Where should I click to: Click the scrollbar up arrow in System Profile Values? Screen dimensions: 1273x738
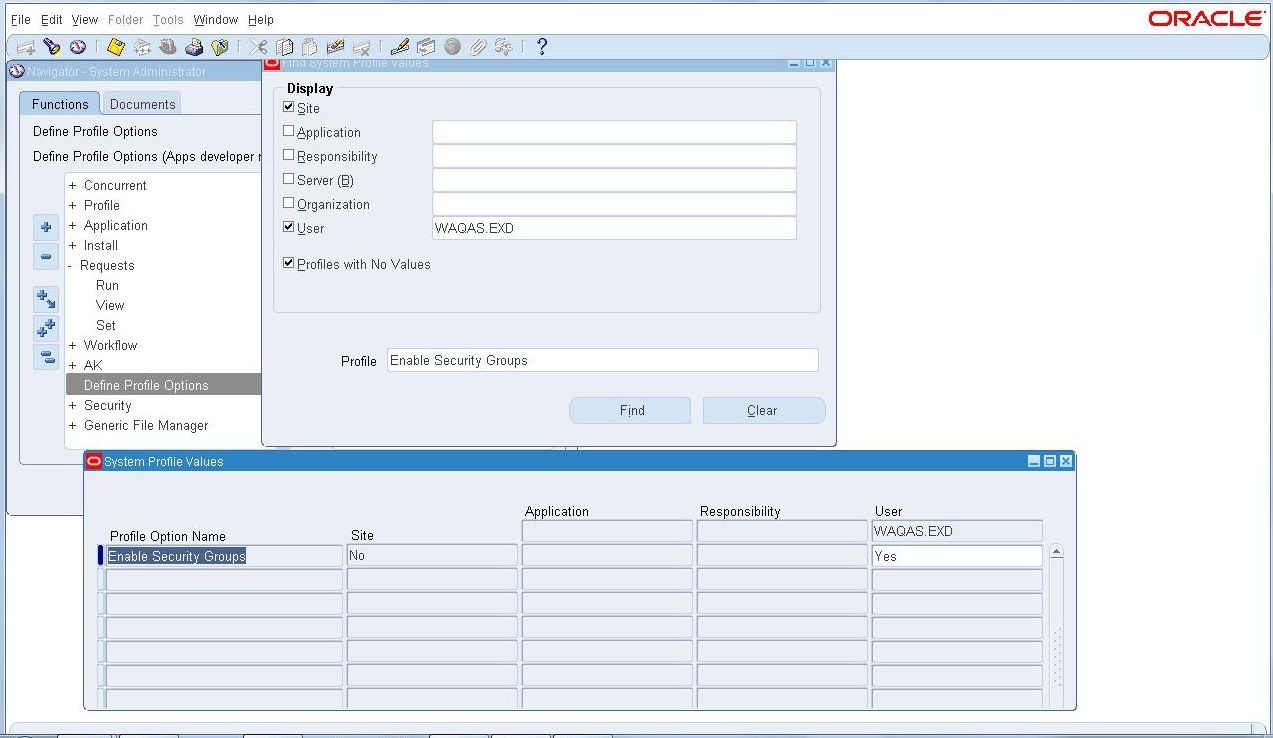tap(1057, 550)
